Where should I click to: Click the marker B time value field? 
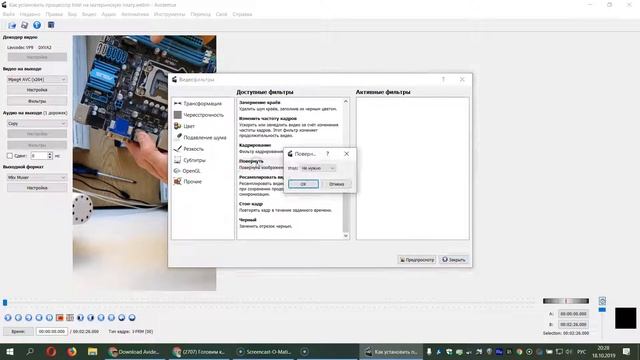[573, 324]
